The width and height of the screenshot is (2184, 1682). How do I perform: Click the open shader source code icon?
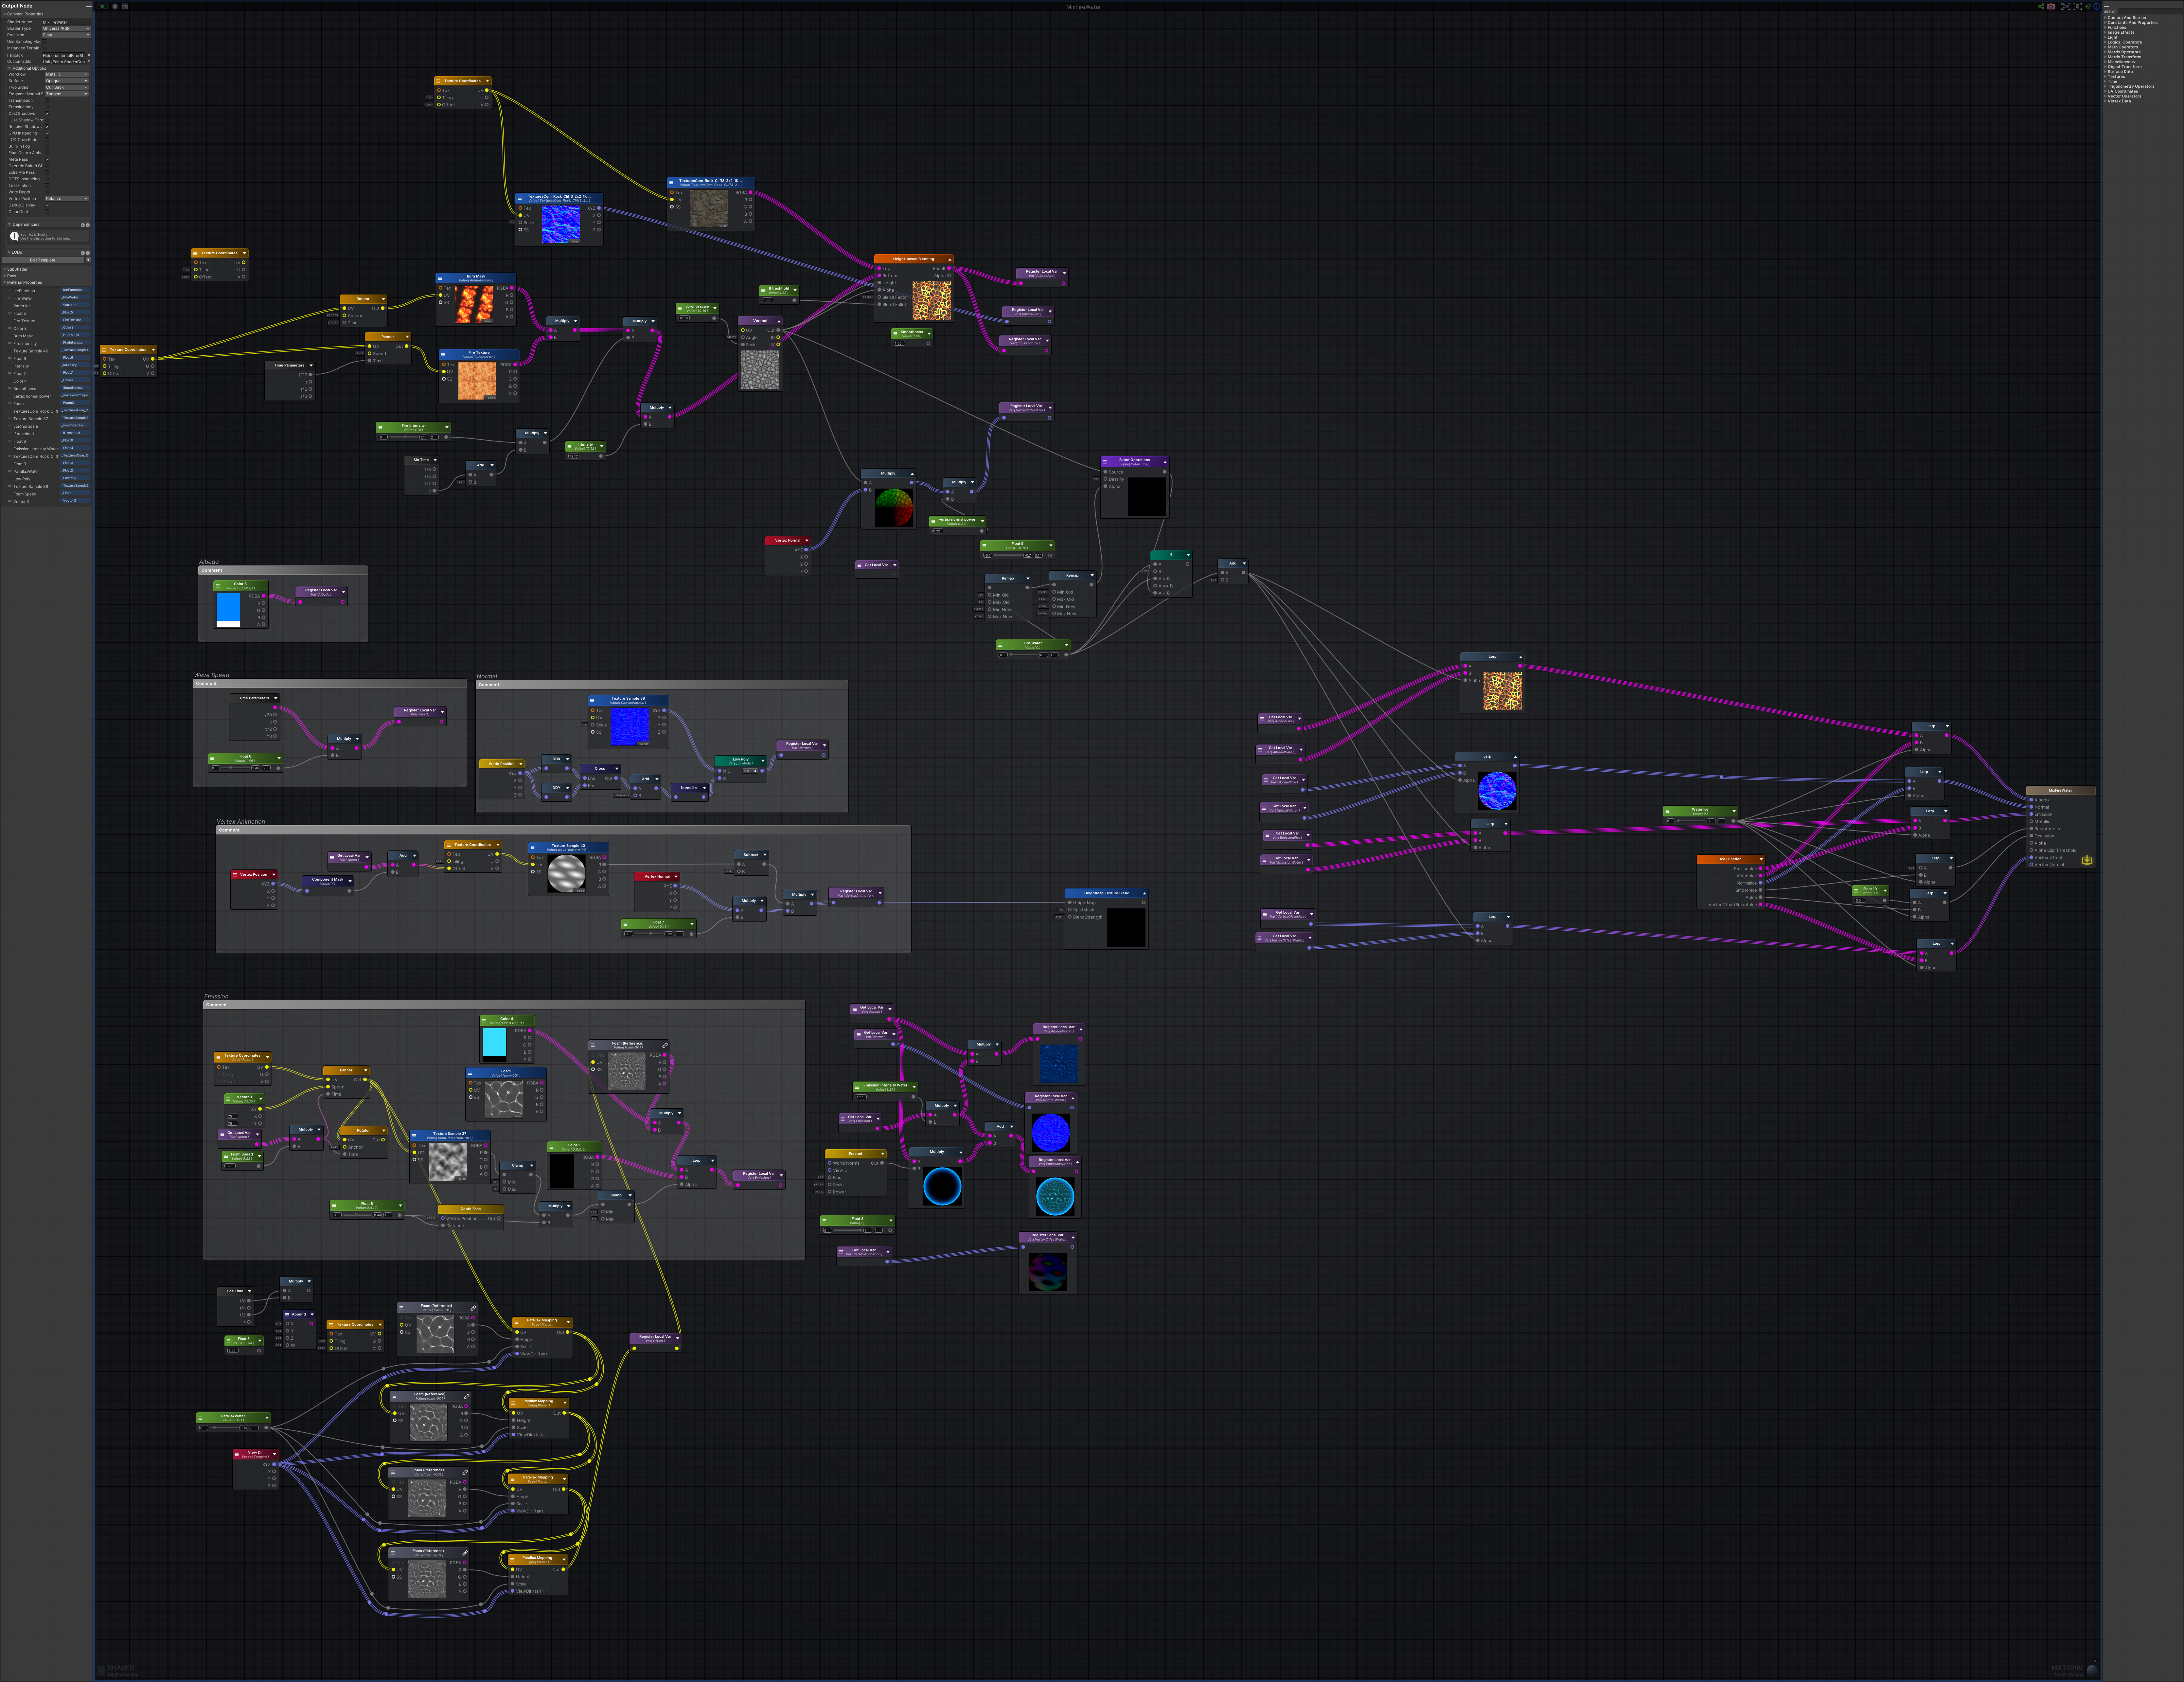(125, 6)
